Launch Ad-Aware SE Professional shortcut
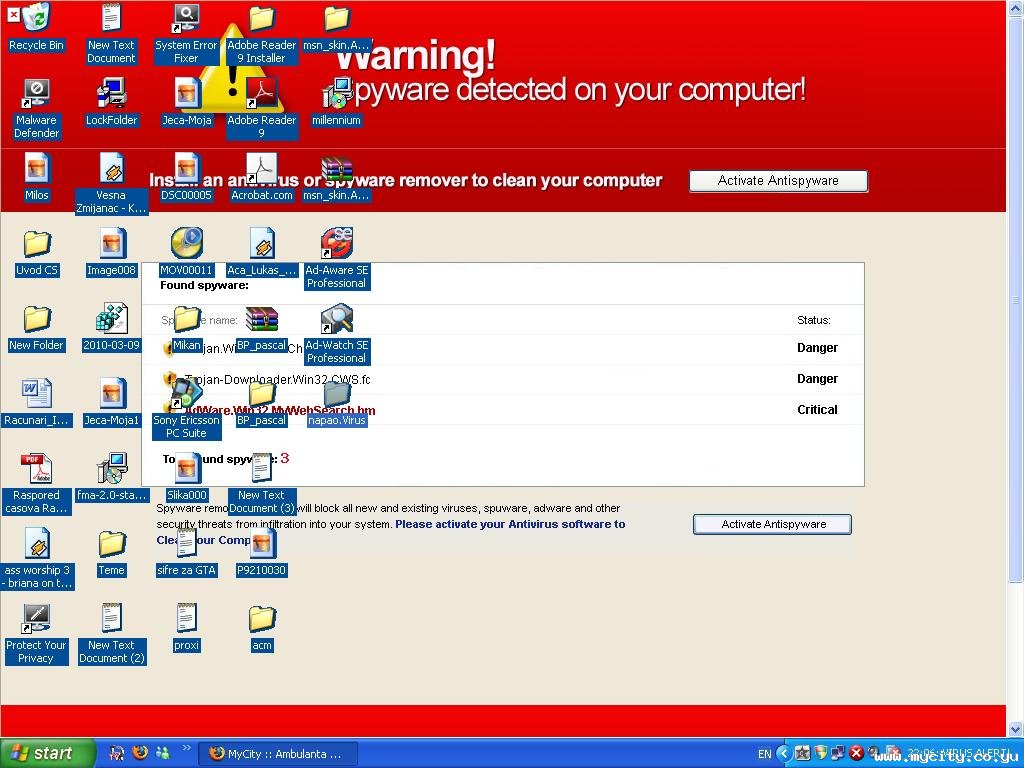 336,259
